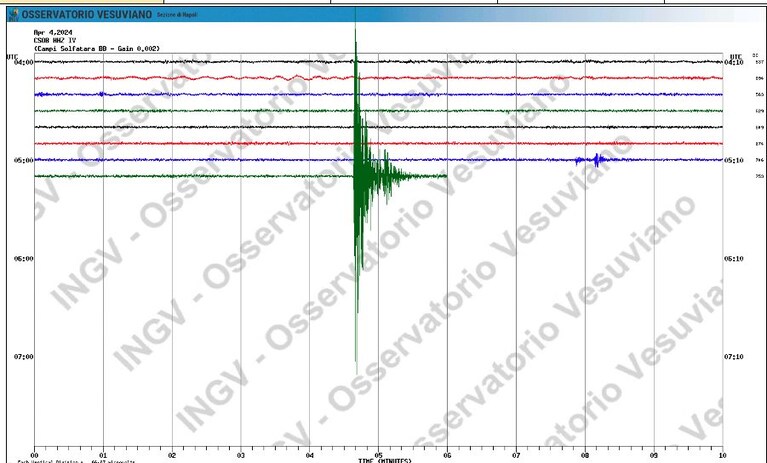Click the UTC label at top right of plot
The image size is (767, 463).
tap(736, 57)
